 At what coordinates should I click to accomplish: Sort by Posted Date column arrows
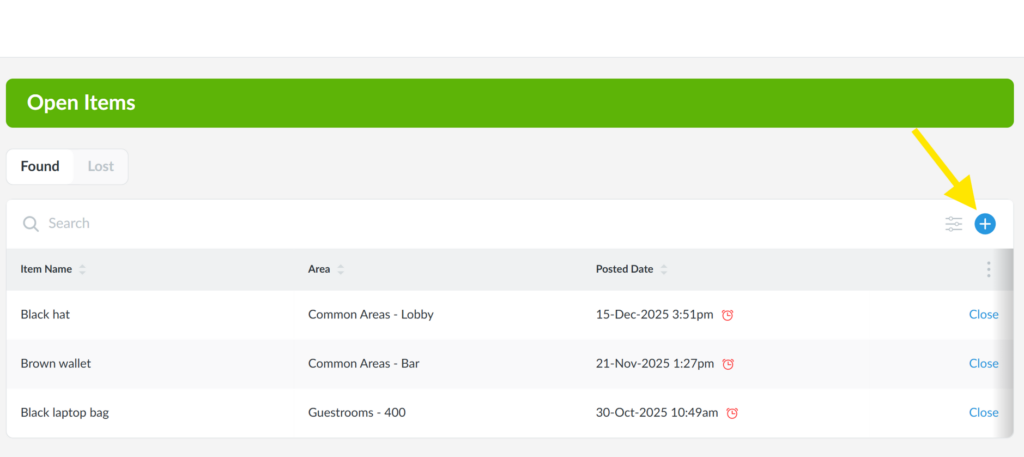coord(664,270)
